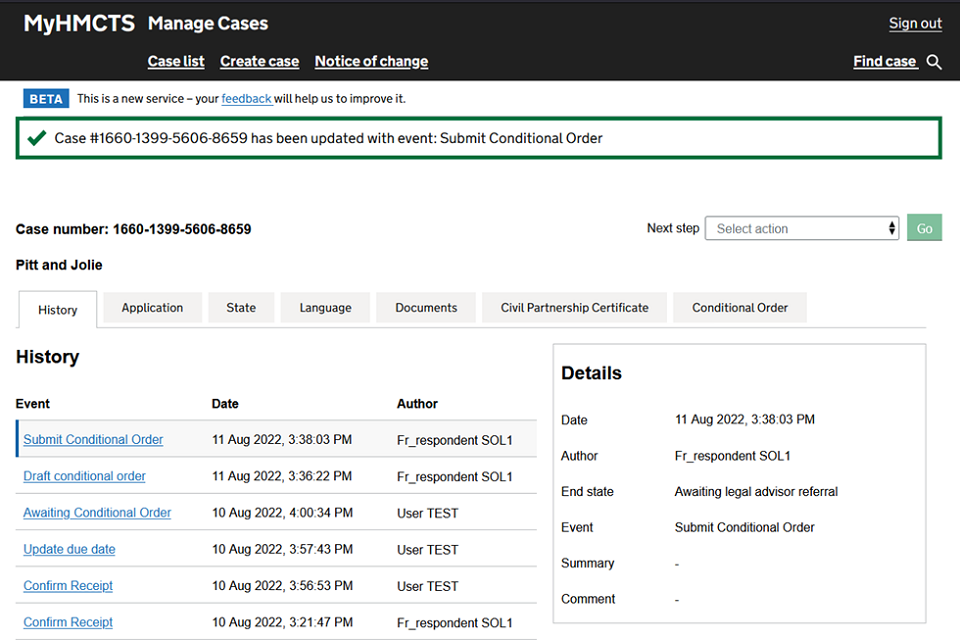Open the State tab
Image resolution: width=960 pixels, height=640 pixels.
[x=241, y=308]
